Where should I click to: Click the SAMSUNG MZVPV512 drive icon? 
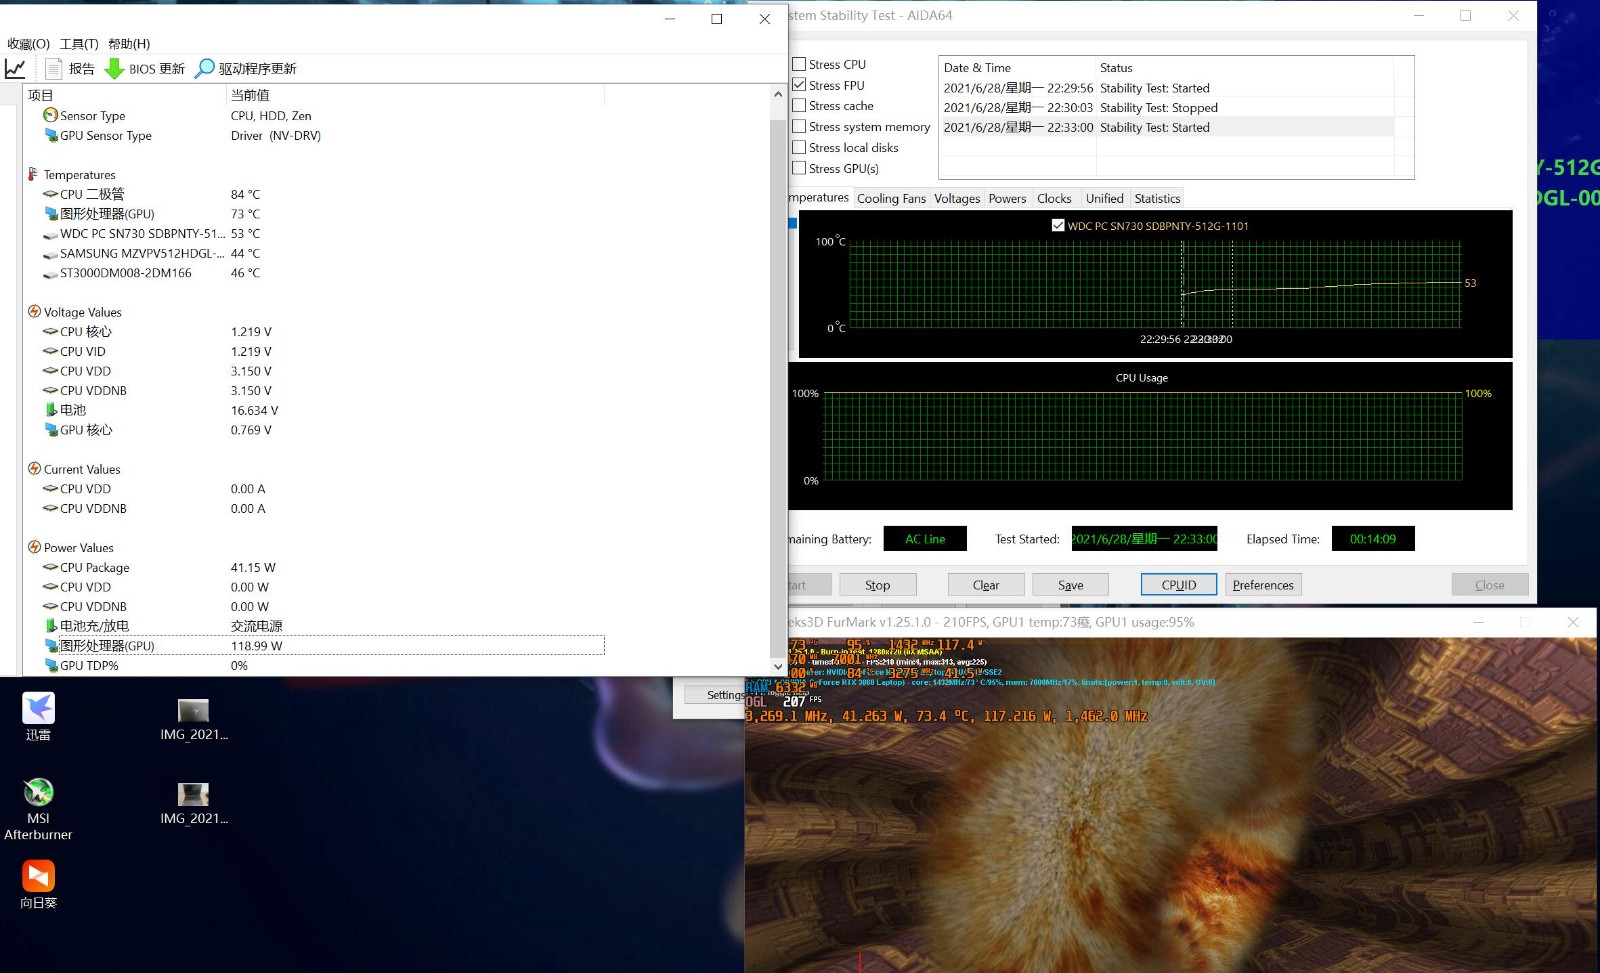point(51,254)
